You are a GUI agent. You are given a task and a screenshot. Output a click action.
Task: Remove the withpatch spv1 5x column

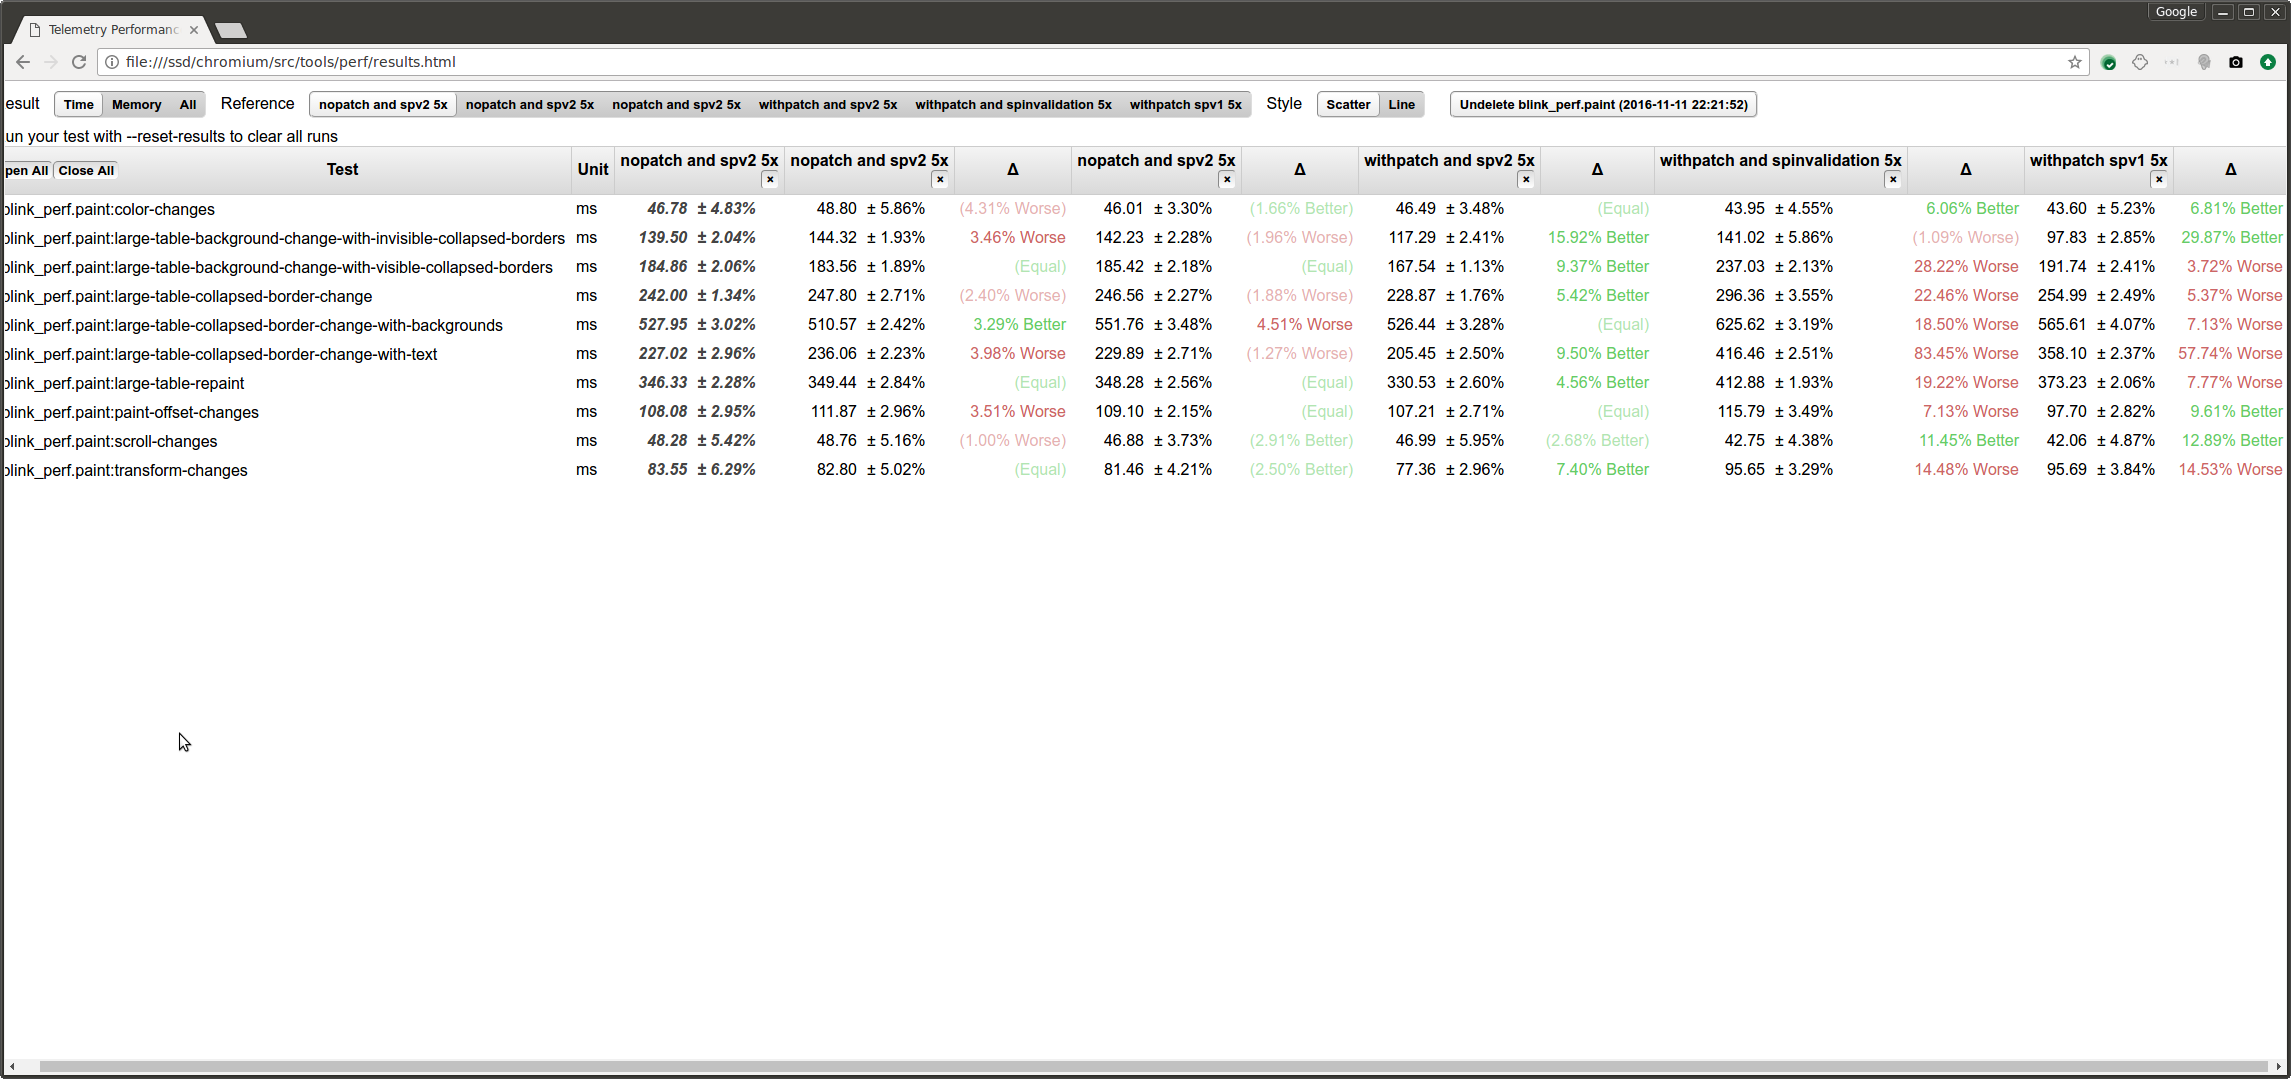point(2159,180)
